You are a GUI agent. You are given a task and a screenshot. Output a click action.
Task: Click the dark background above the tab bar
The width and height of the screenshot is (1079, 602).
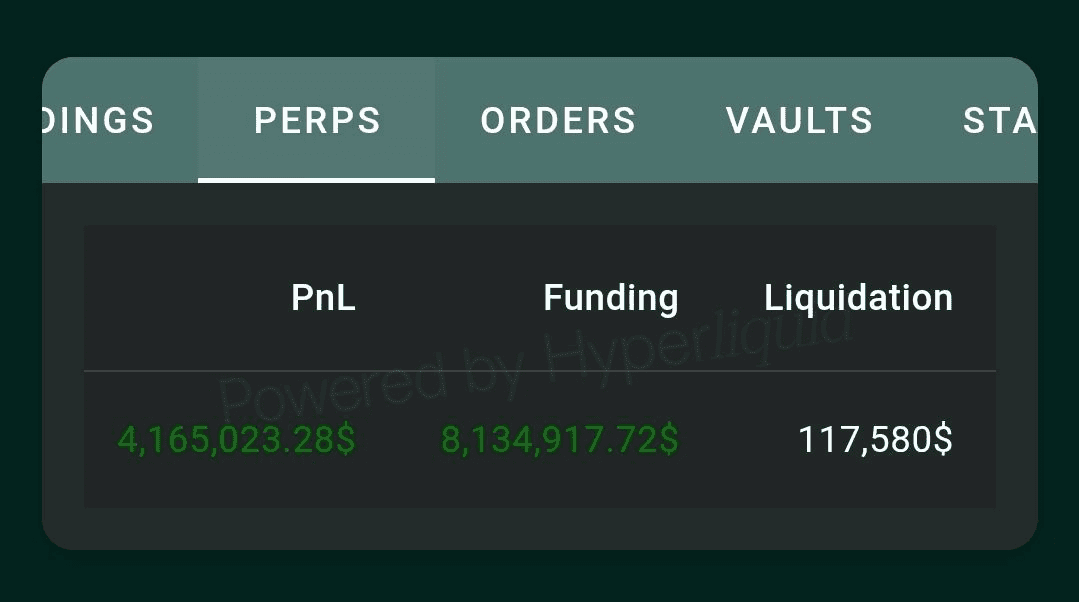click(x=540, y=28)
